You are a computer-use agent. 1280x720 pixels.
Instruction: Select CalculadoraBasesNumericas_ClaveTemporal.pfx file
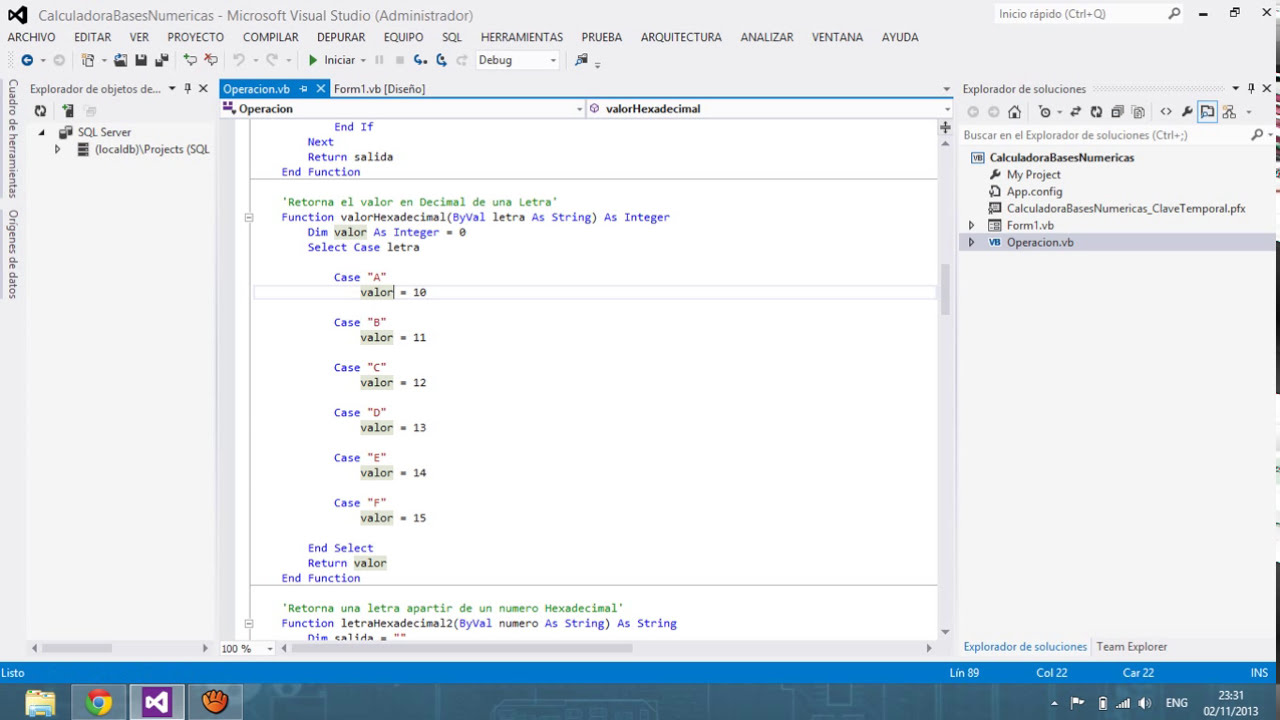(x=1126, y=209)
